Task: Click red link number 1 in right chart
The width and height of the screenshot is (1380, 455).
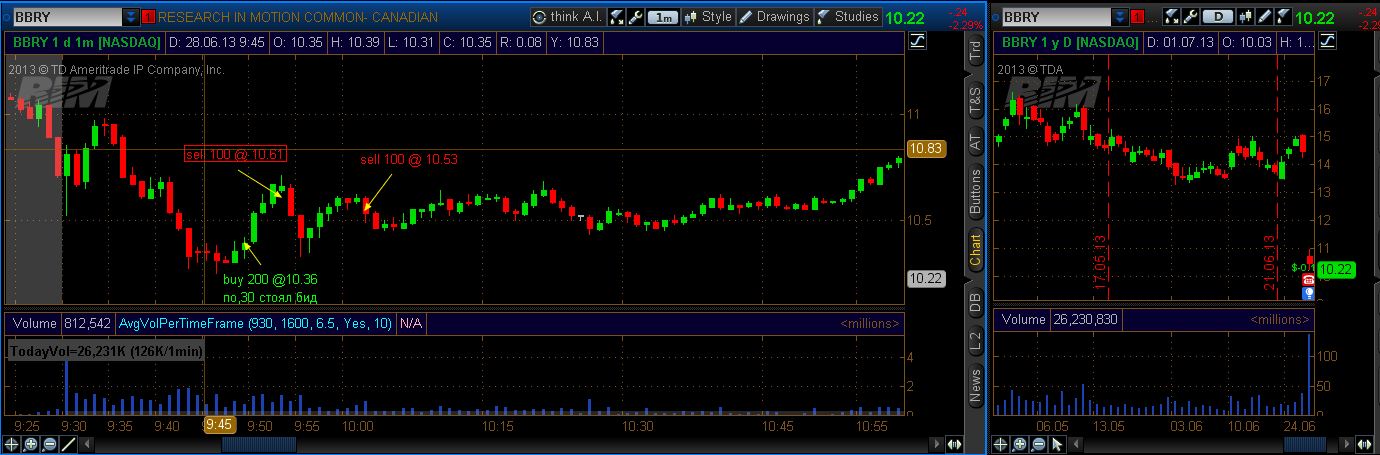Action: point(1137,17)
